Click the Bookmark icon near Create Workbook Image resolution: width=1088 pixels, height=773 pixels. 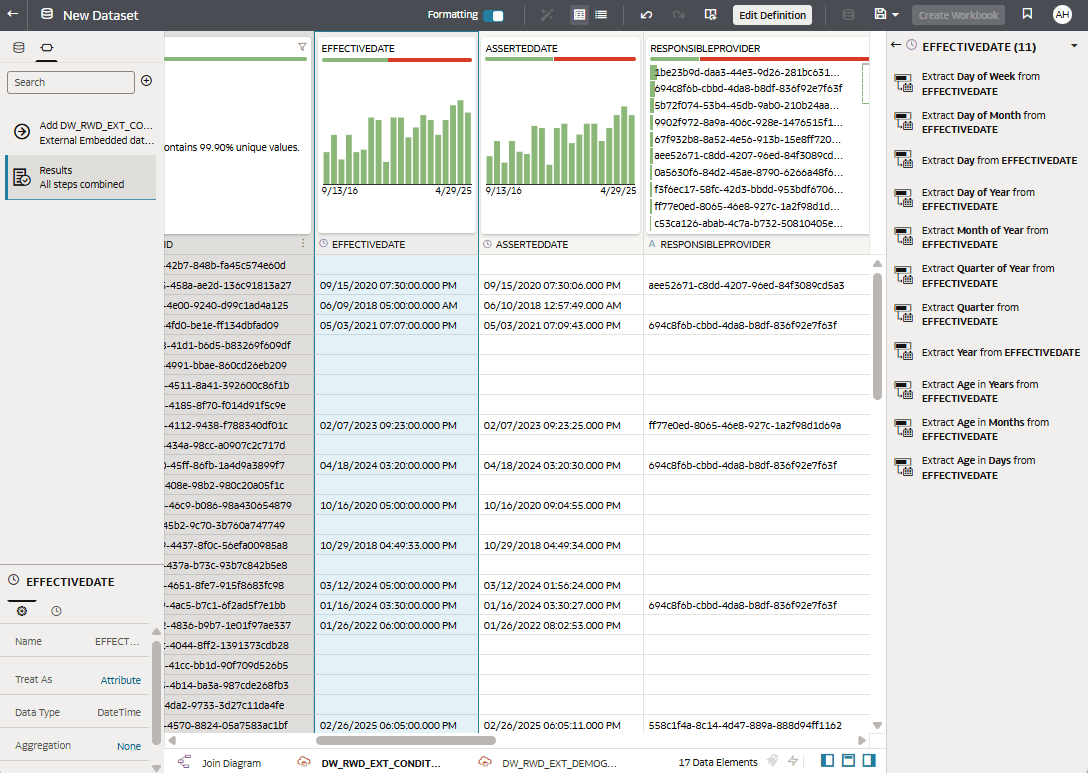[x=1027, y=14]
